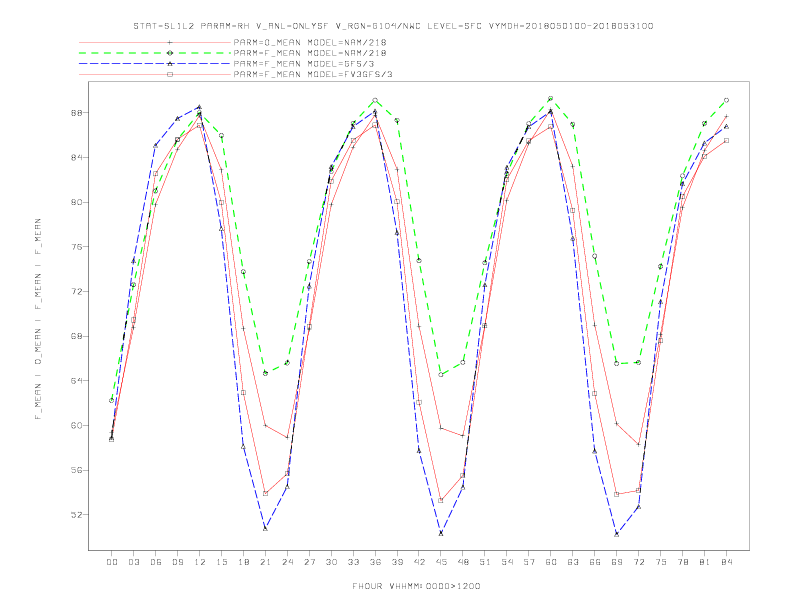Click x-axis forecast hour label 51
Image resolution: width=792 pixels, height=612 pixels.
pos(485,562)
